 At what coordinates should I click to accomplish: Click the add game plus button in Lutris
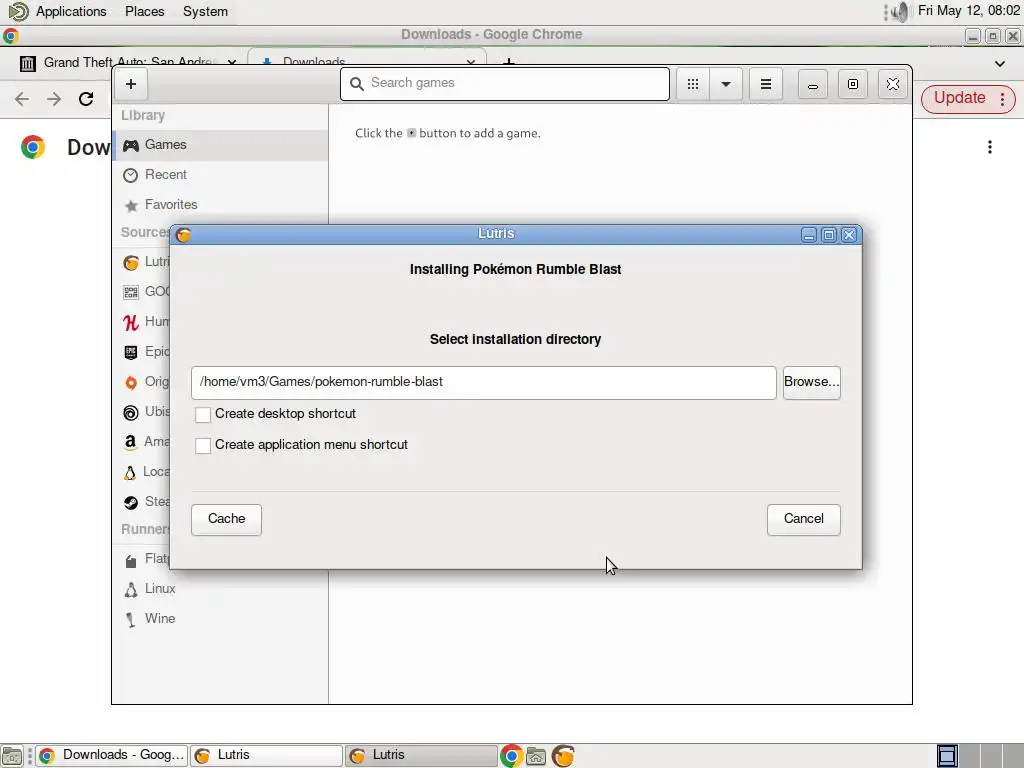point(131,84)
